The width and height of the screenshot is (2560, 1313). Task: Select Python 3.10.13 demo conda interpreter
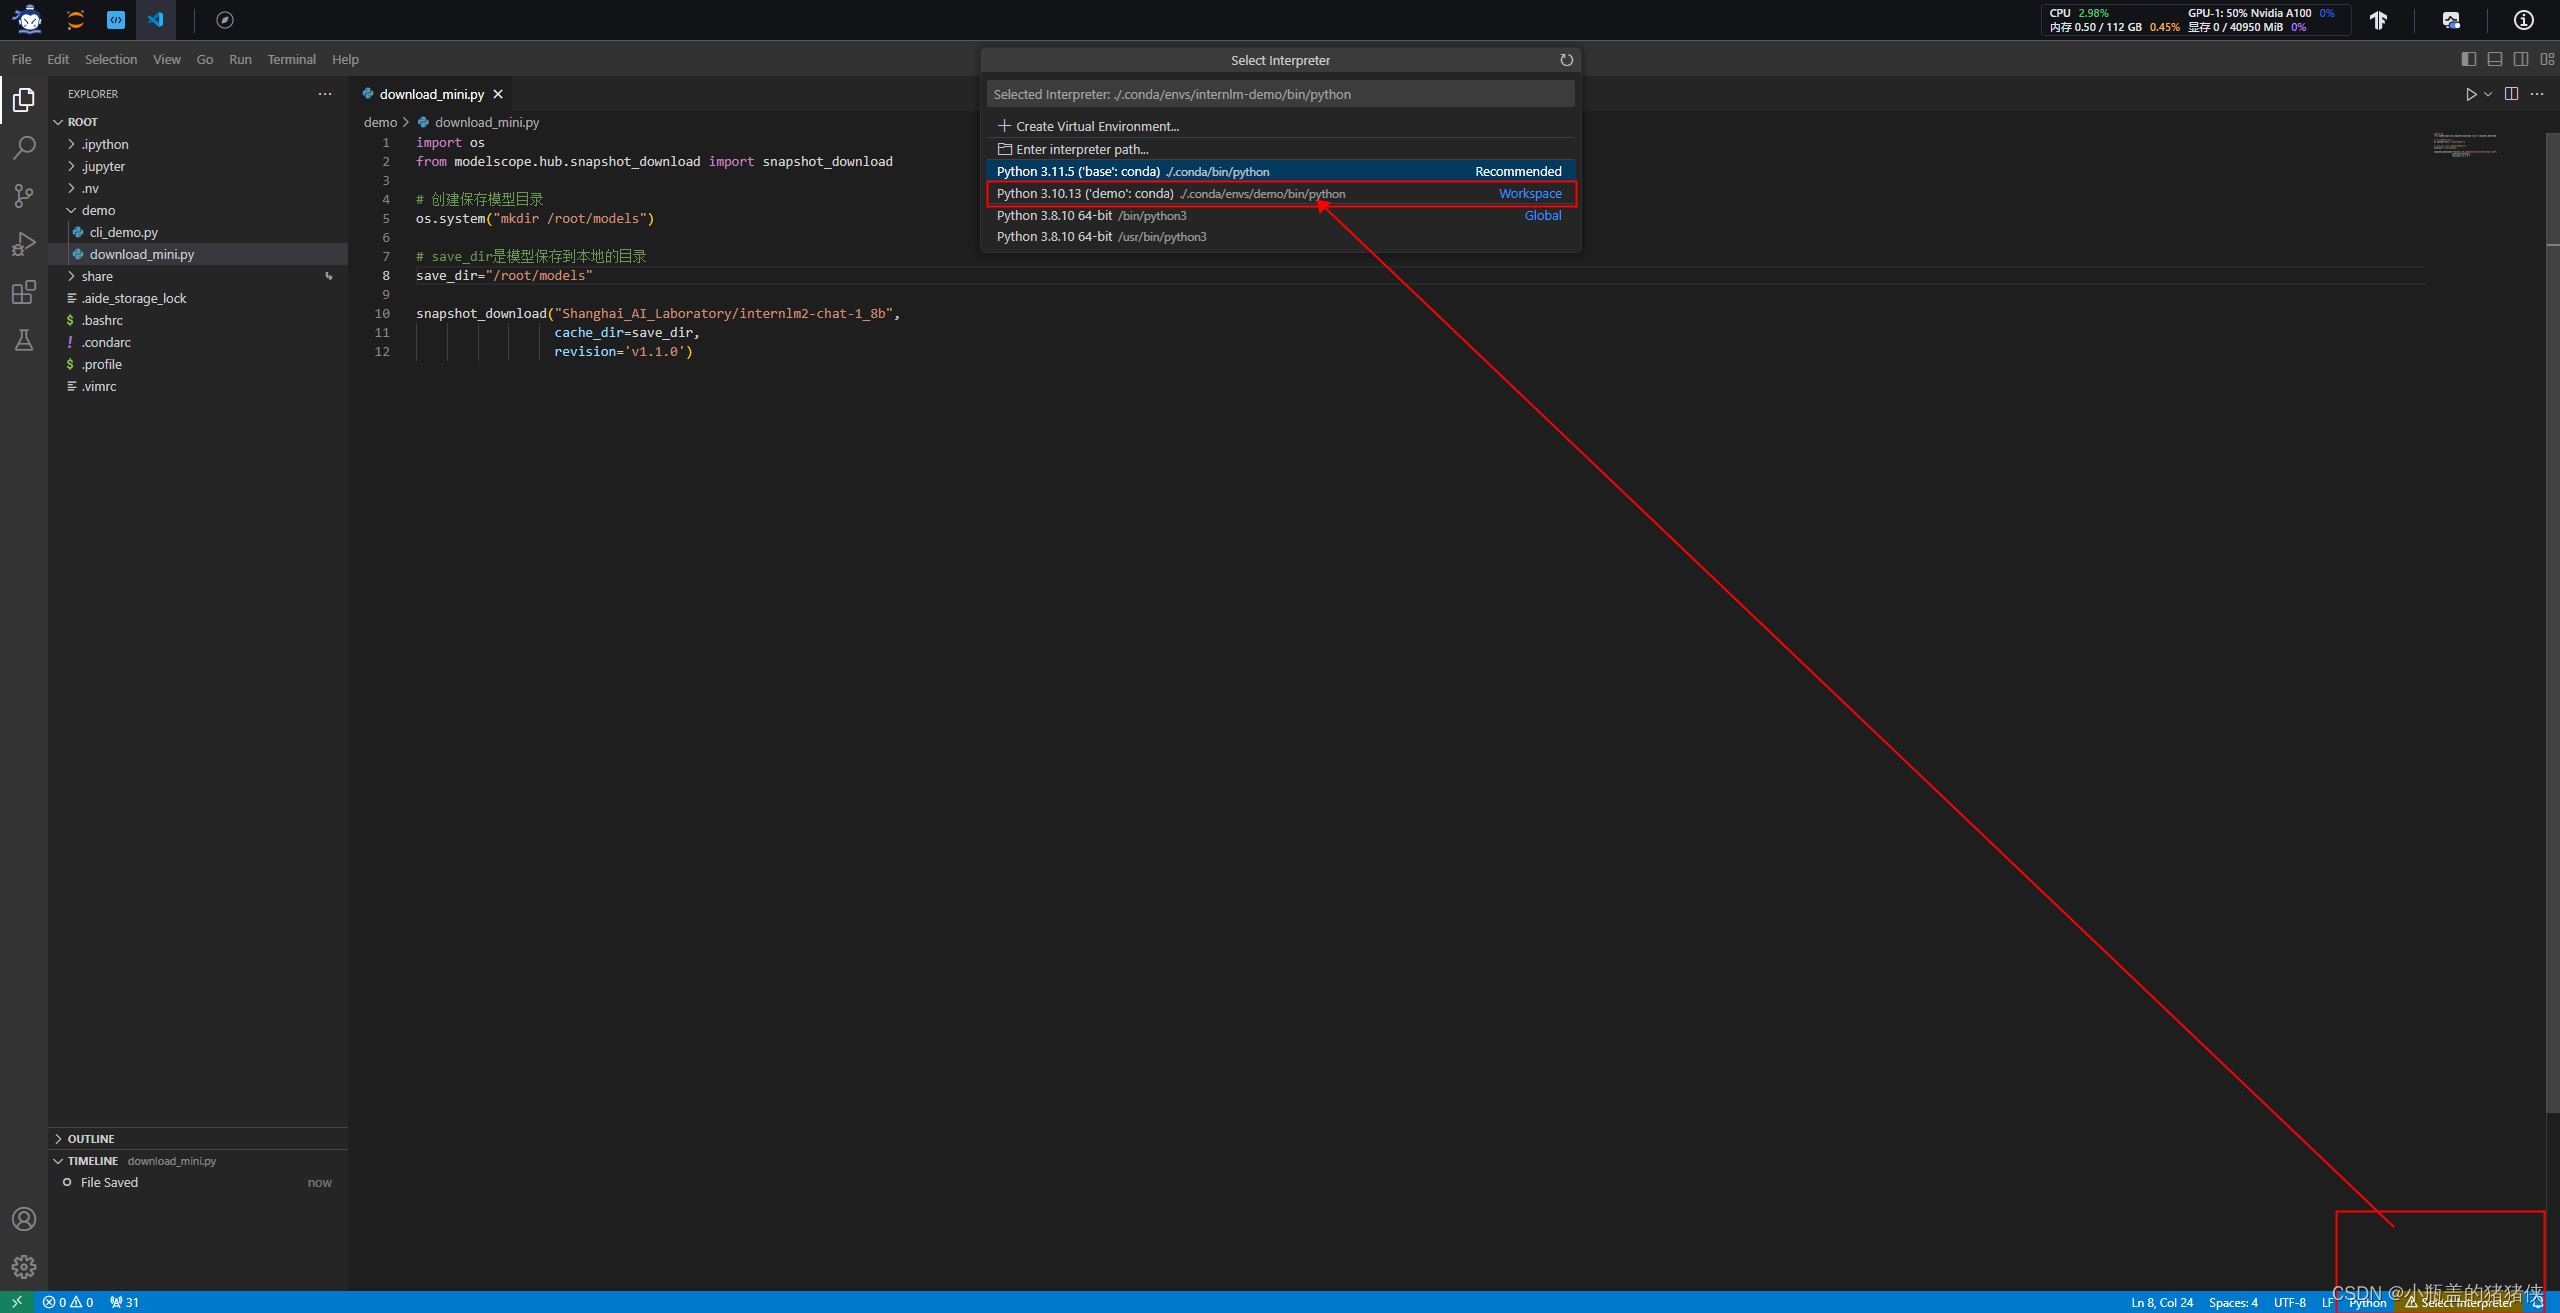[x=1280, y=193]
